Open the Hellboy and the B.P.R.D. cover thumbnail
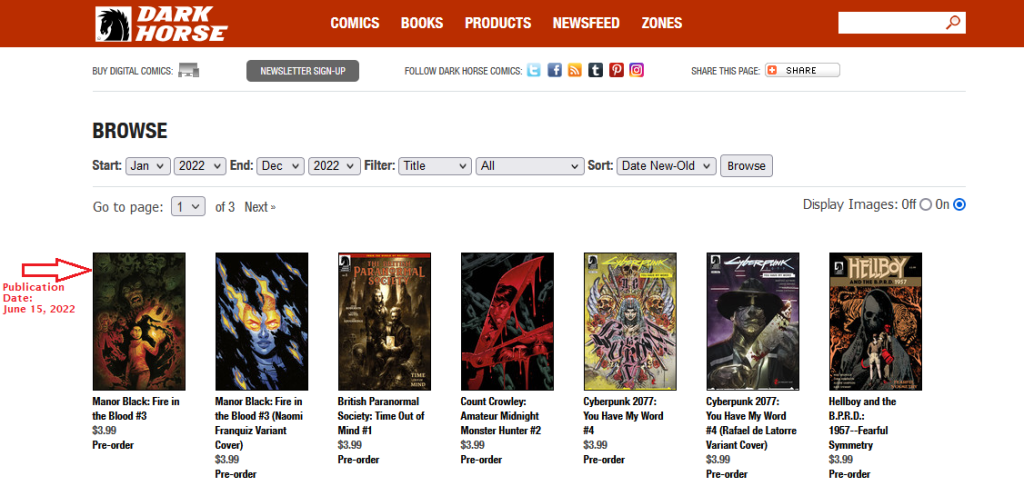Viewport: 1024px width, 486px height. click(x=875, y=321)
